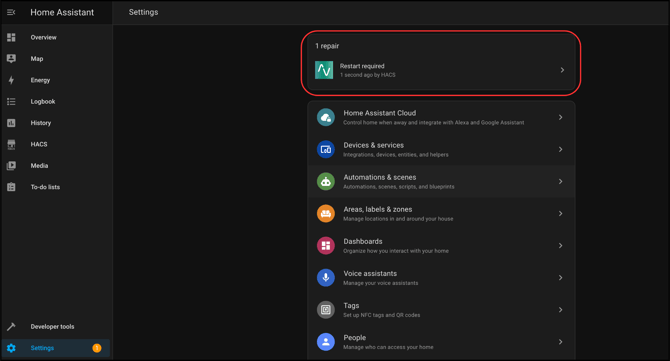Screen dimensions: 670x361
Task: Select the Voice assistants microphone icon
Action: click(x=326, y=278)
